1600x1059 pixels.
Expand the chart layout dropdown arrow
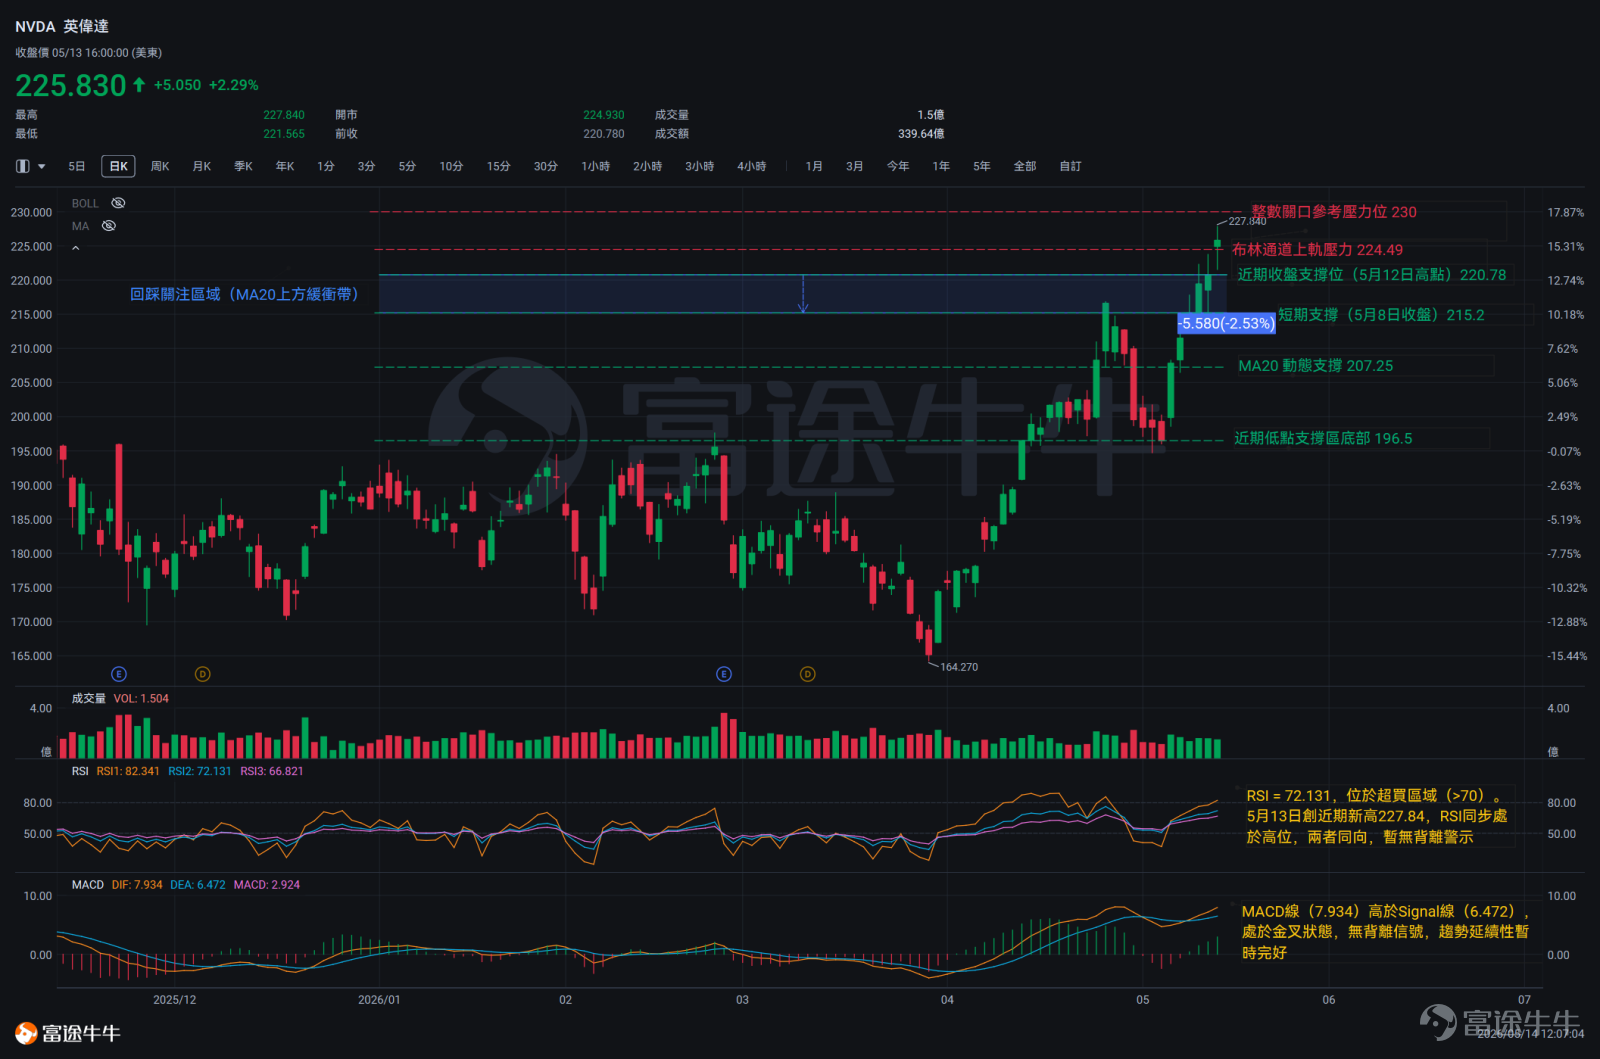(x=41, y=166)
